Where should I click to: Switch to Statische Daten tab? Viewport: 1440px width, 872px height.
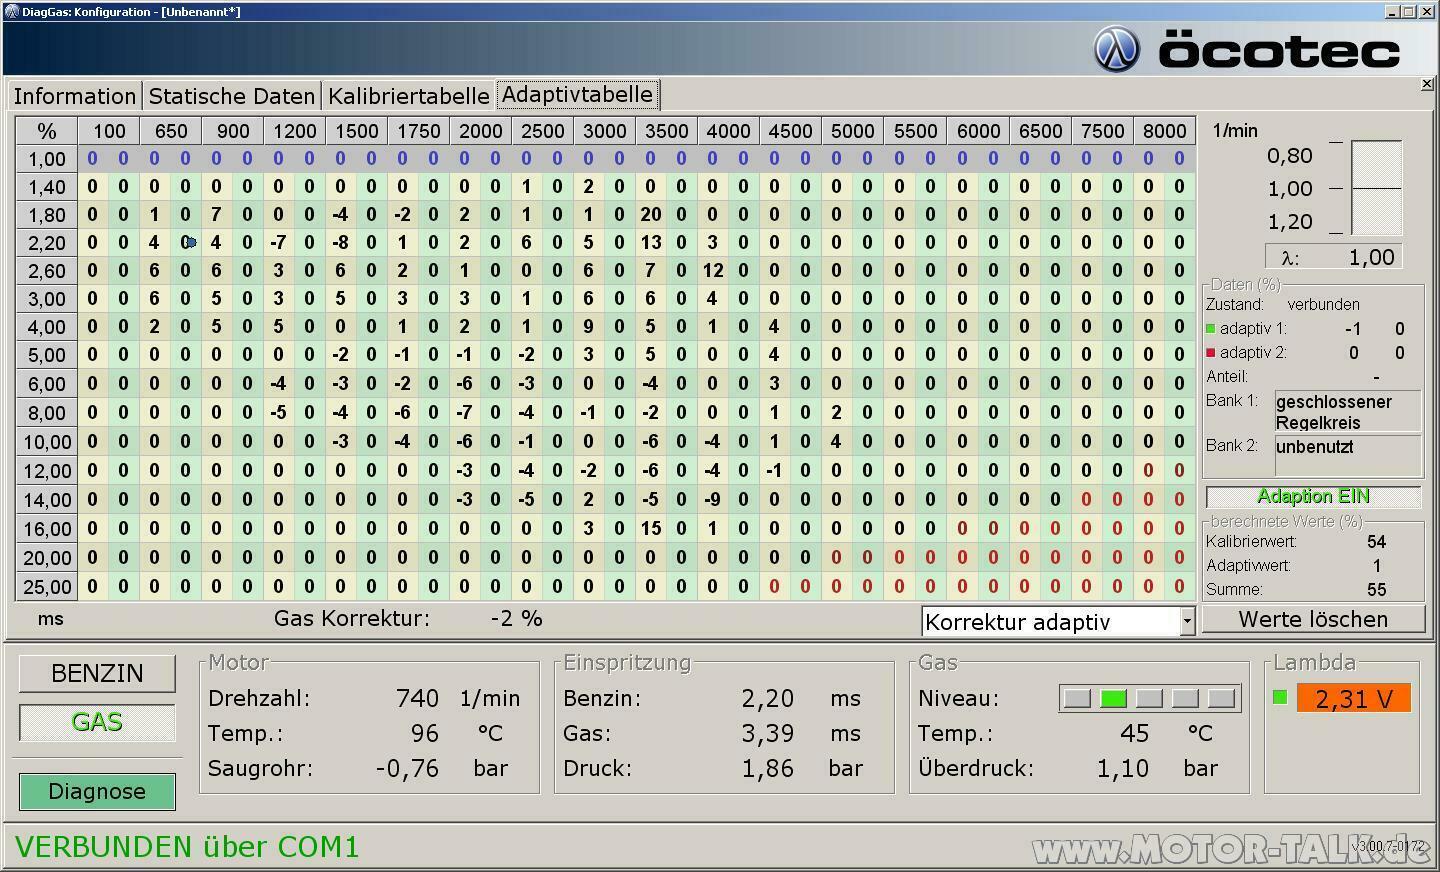232,96
